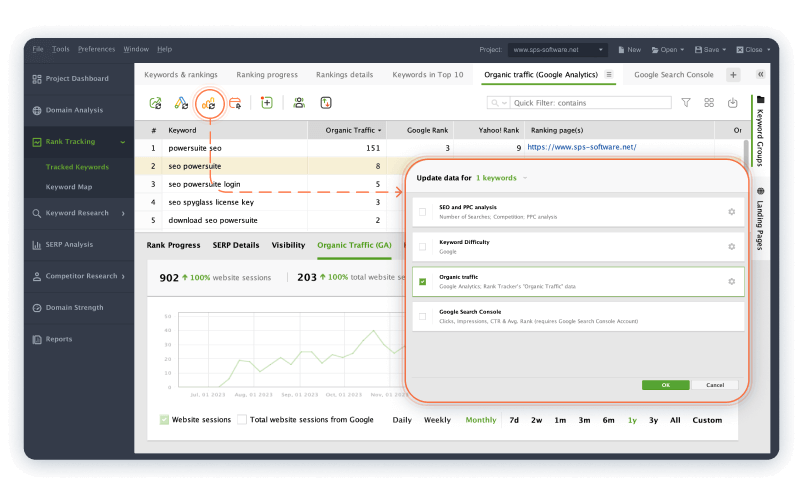
Task: Expand the Keyword Research submenu arrow
Action: 123,213
